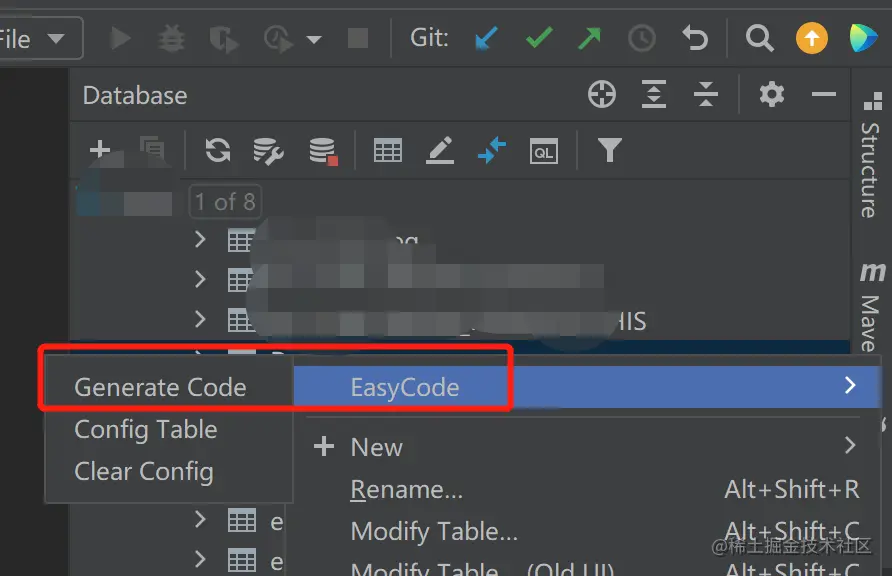Screen dimensions: 892x576
Task: Open the colorful plugin logo icon
Action: point(863,38)
